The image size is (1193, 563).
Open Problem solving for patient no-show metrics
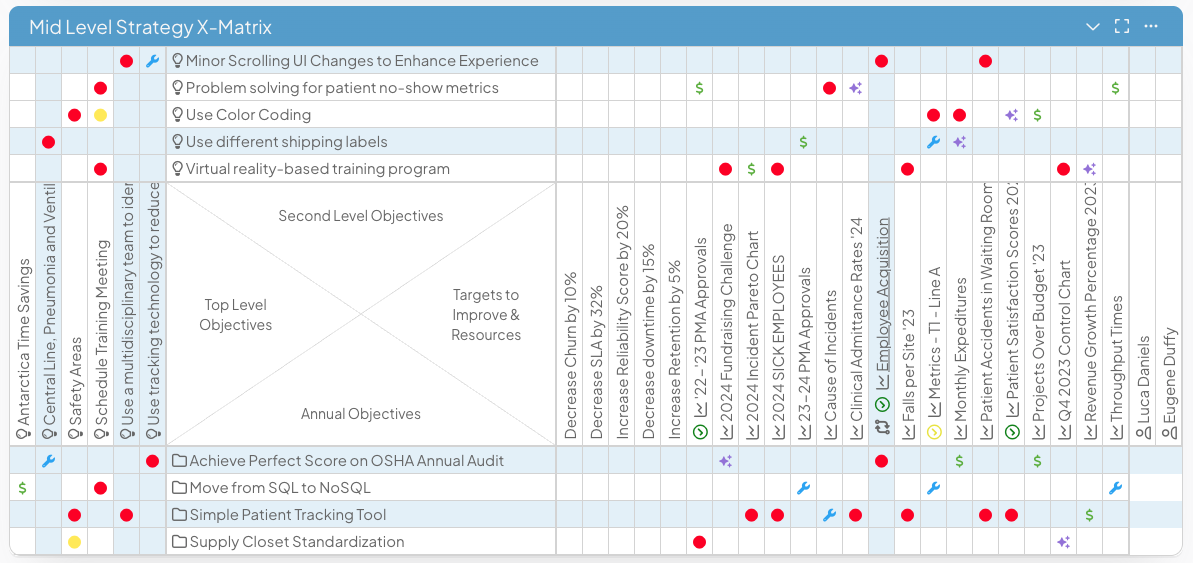click(x=342, y=88)
